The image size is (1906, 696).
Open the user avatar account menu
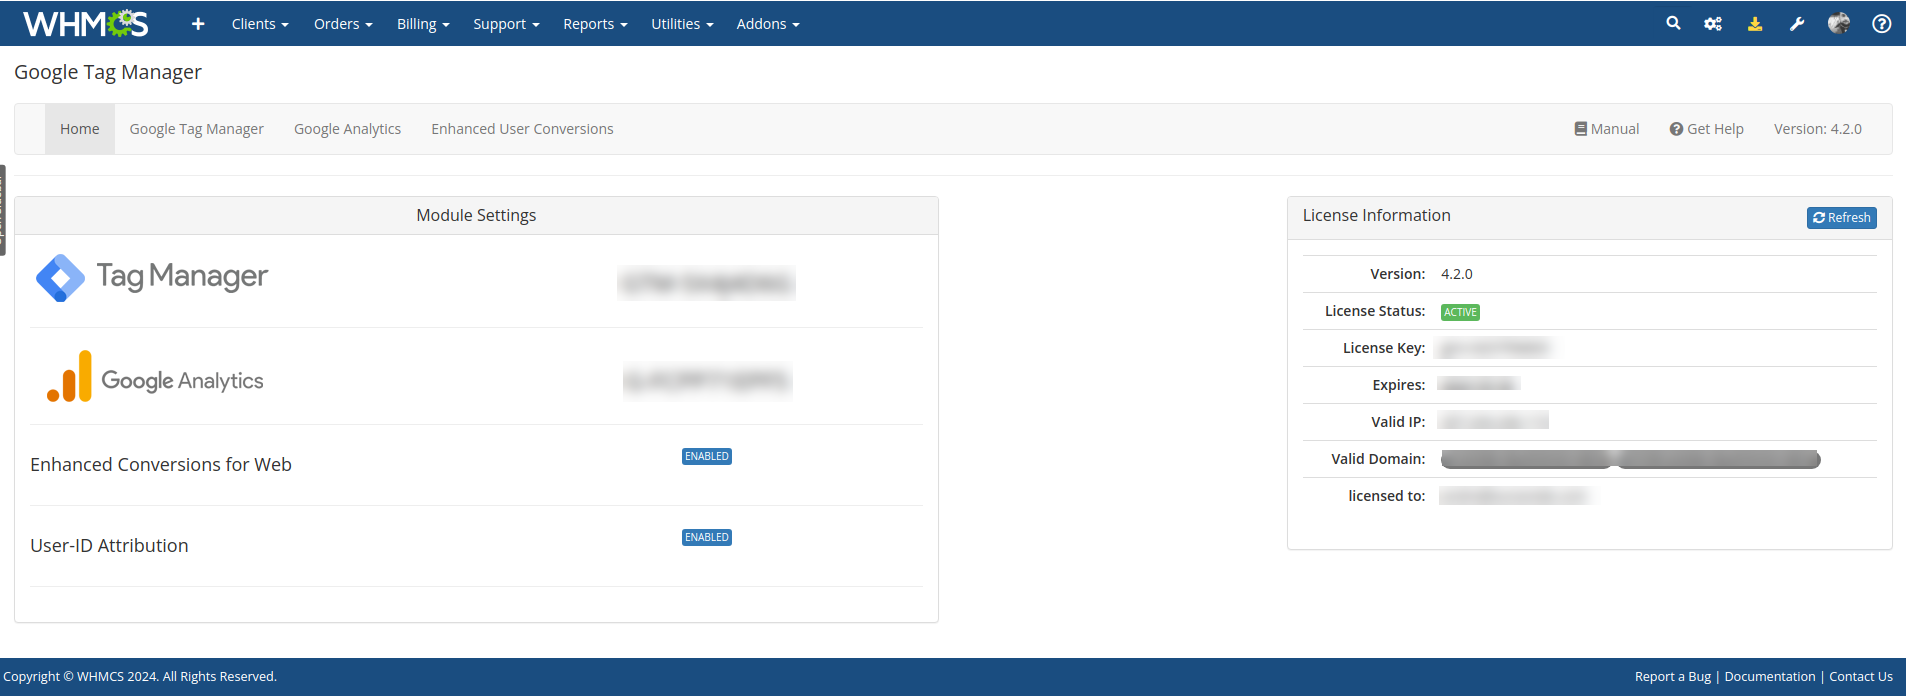1838,23
